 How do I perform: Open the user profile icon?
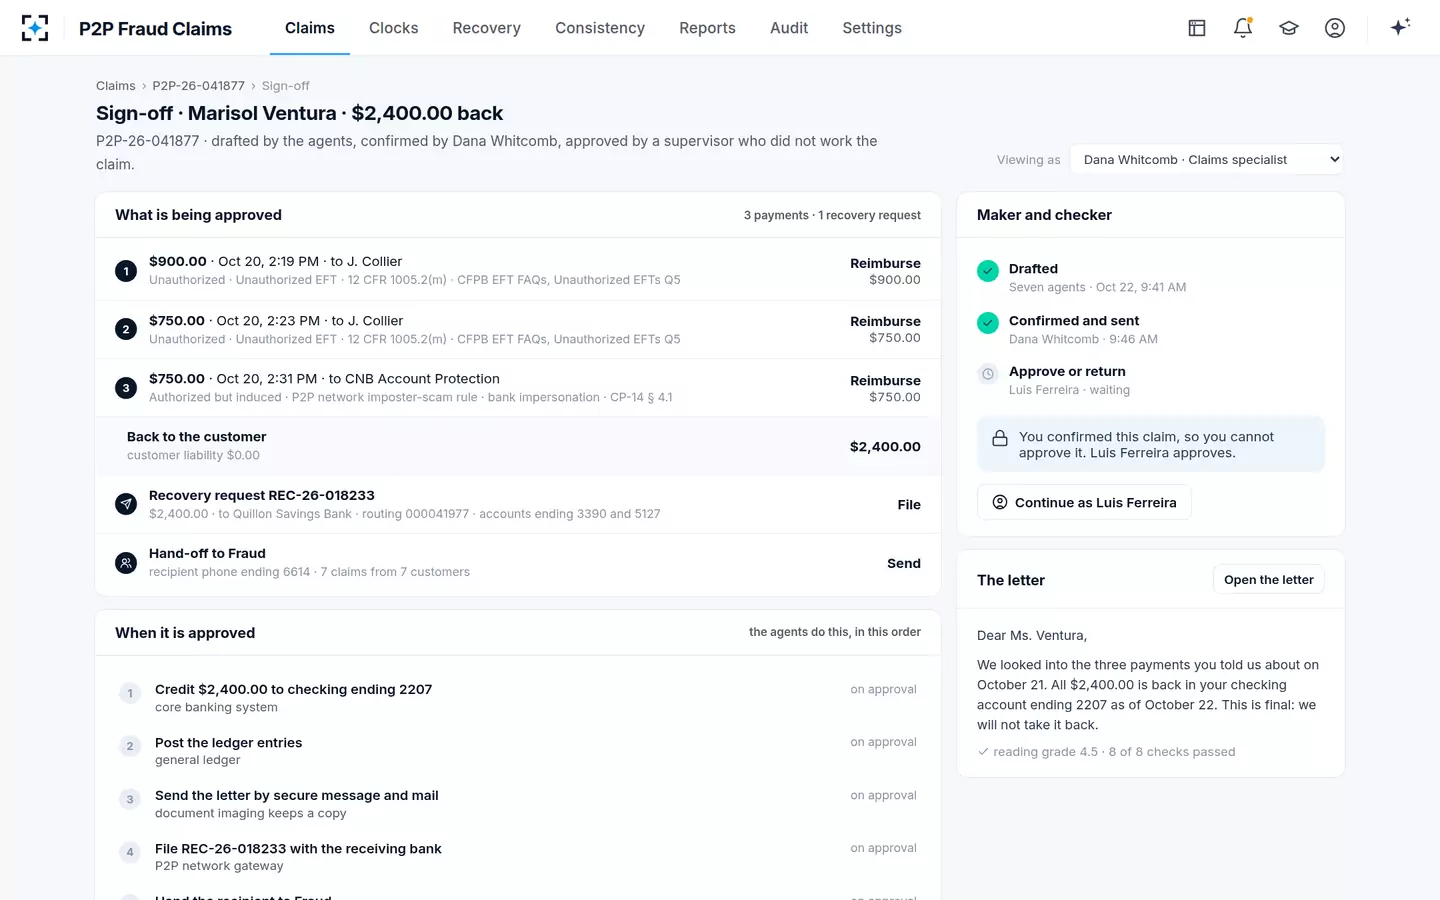point(1335,28)
